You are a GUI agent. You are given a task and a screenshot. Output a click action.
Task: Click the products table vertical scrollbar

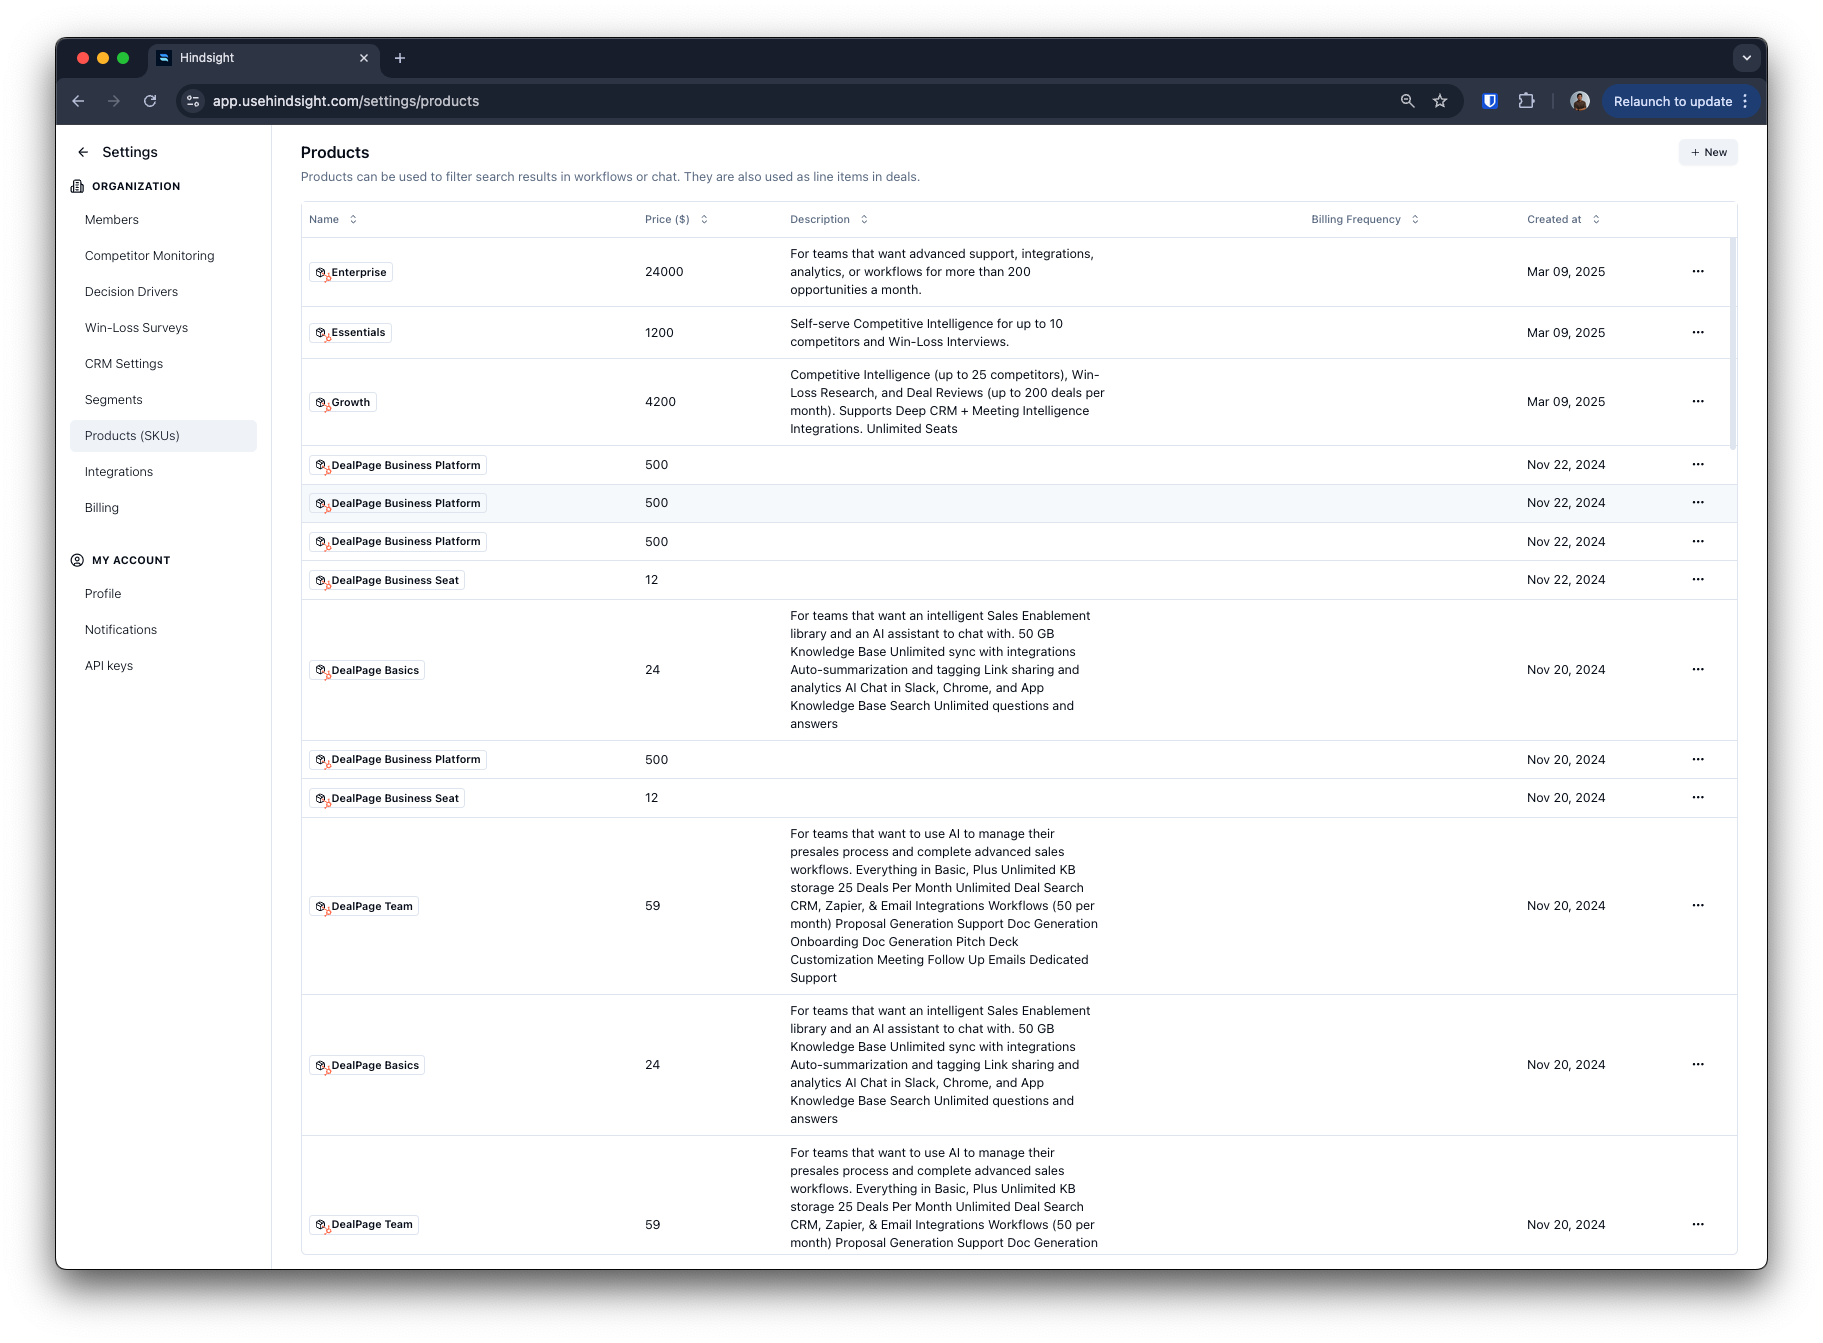tap(1733, 343)
